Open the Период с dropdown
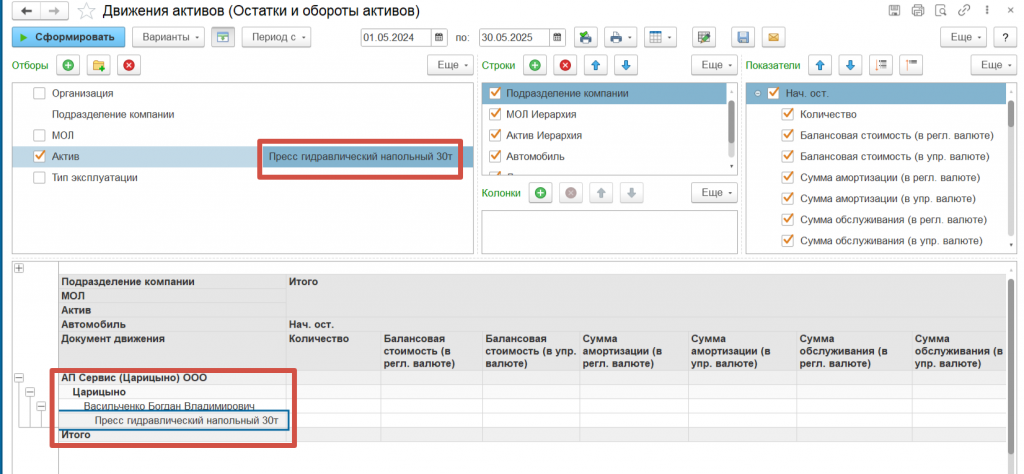Image resolution: width=1024 pixels, height=474 pixels. 276,37
